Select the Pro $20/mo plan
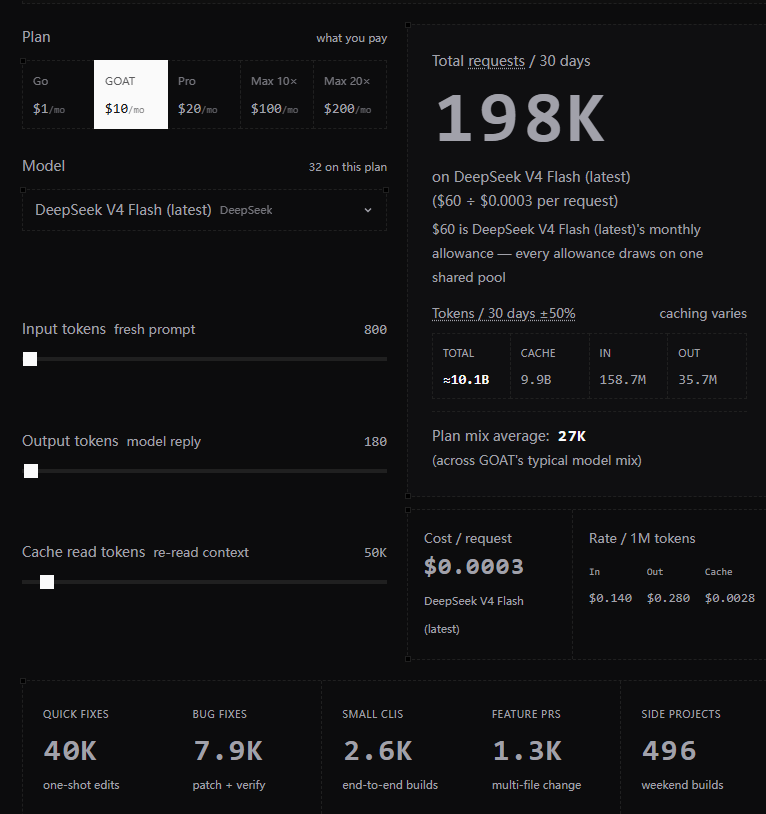Viewport: 766px width, 814px height. click(x=204, y=94)
